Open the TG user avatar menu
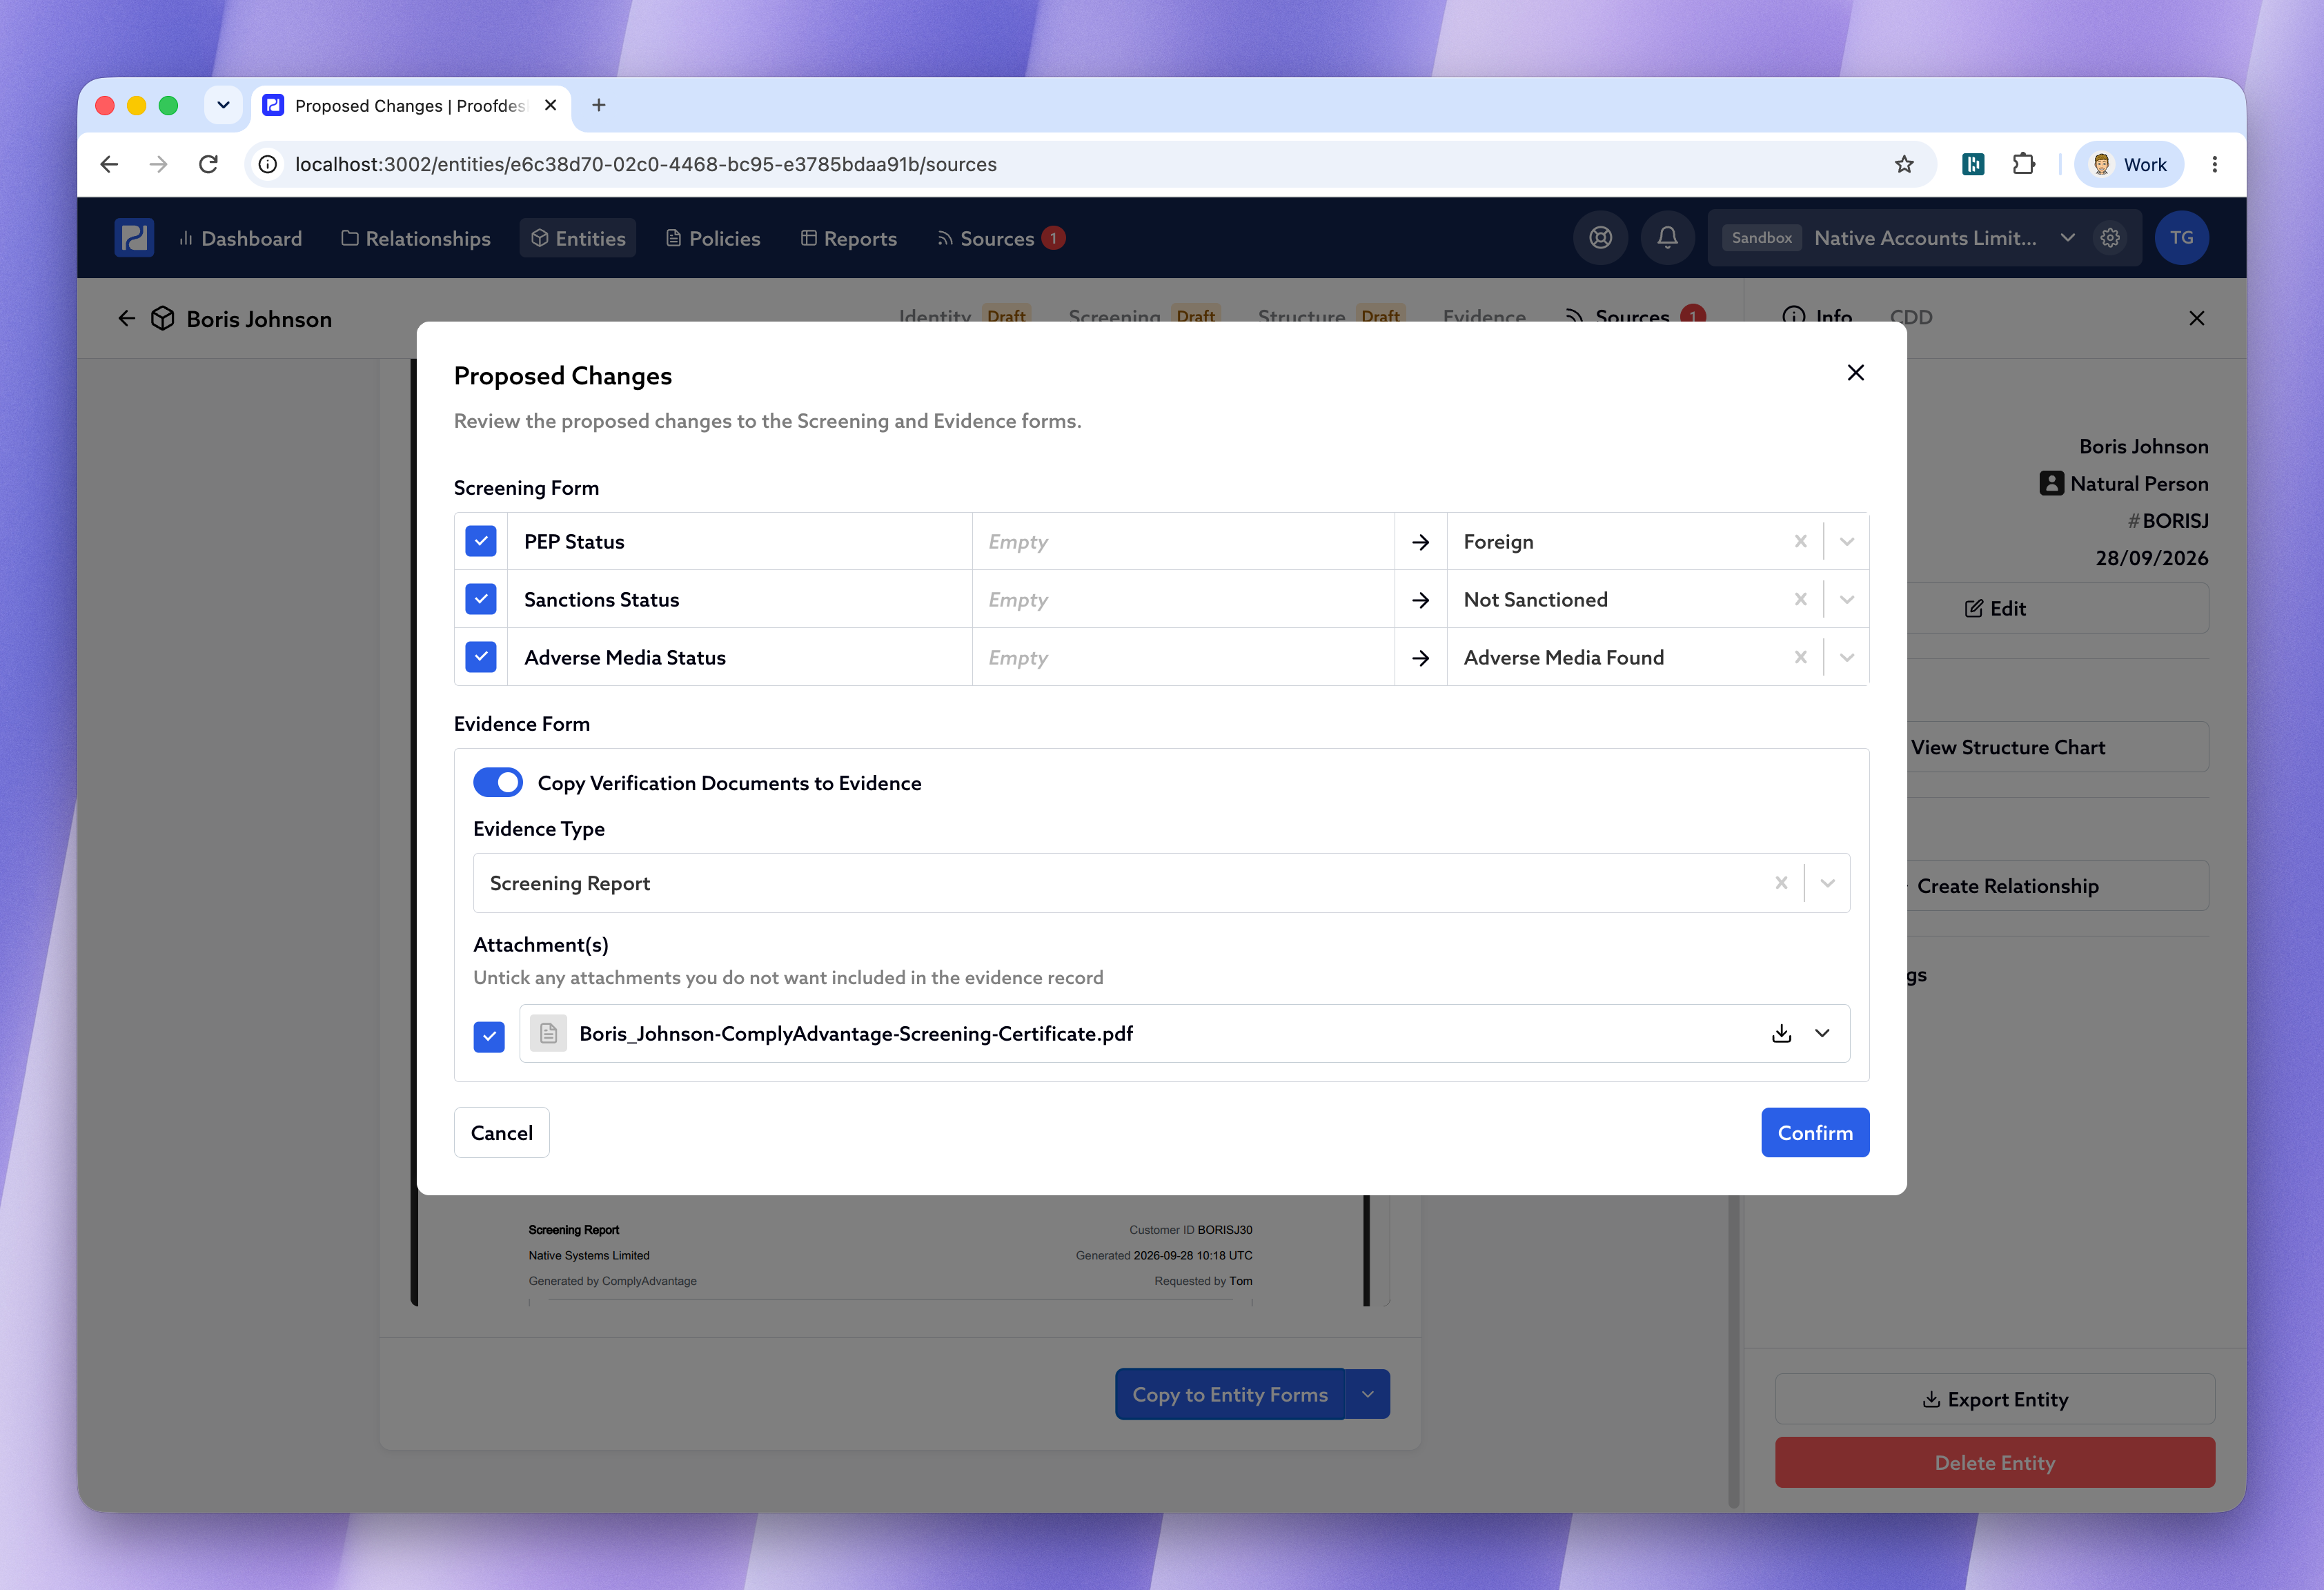 [2181, 238]
